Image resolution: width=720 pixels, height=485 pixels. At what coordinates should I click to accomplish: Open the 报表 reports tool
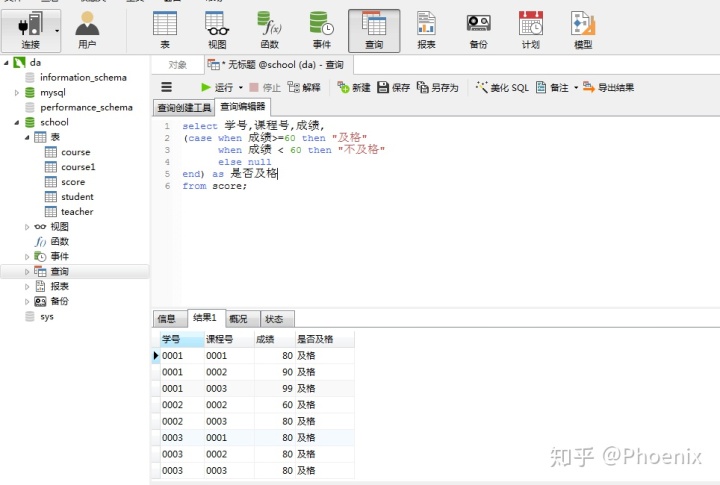426,30
